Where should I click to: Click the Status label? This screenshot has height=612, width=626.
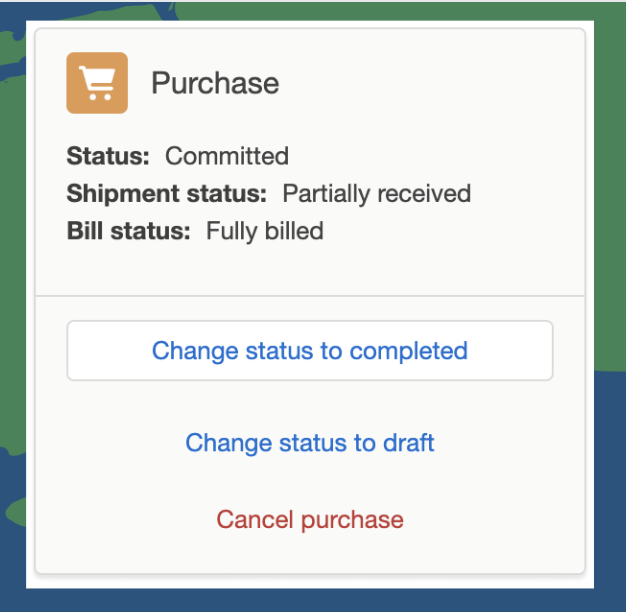click(x=108, y=156)
